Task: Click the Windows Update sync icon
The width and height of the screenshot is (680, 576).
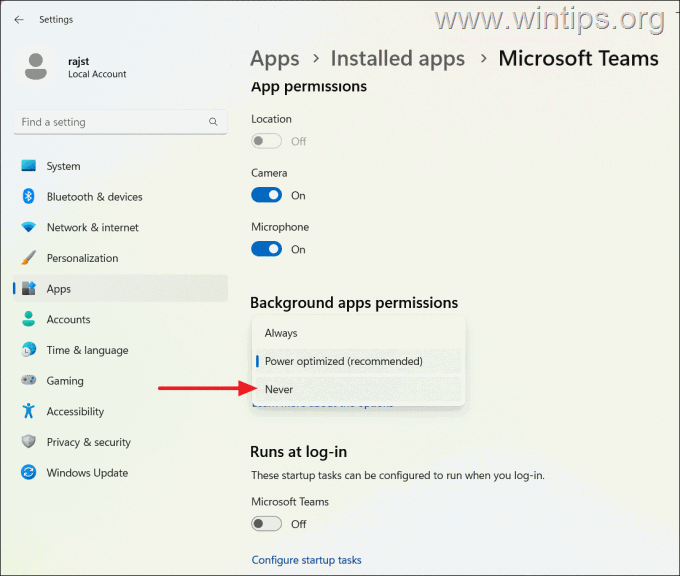Action: point(29,472)
